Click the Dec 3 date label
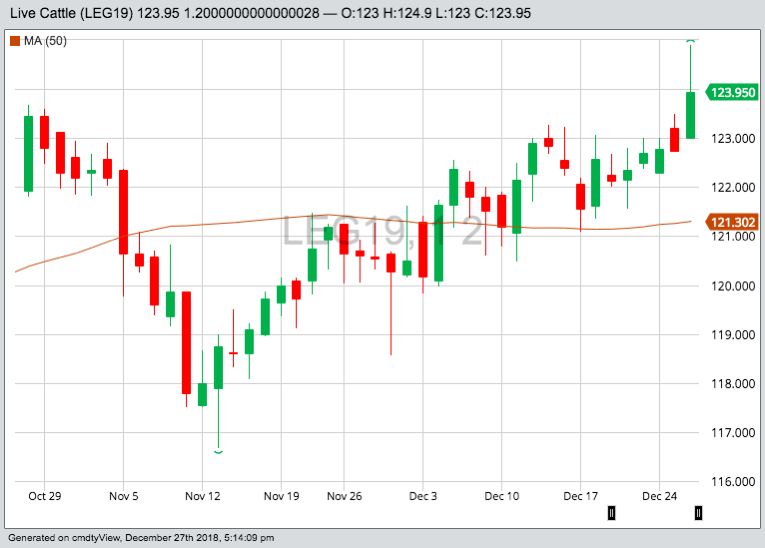Screen dimensions: 765x548 423,496
